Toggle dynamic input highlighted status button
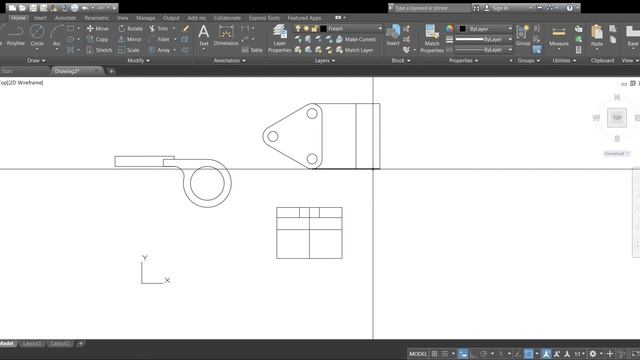The height and width of the screenshot is (360, 640). click(x=463, y=354)
